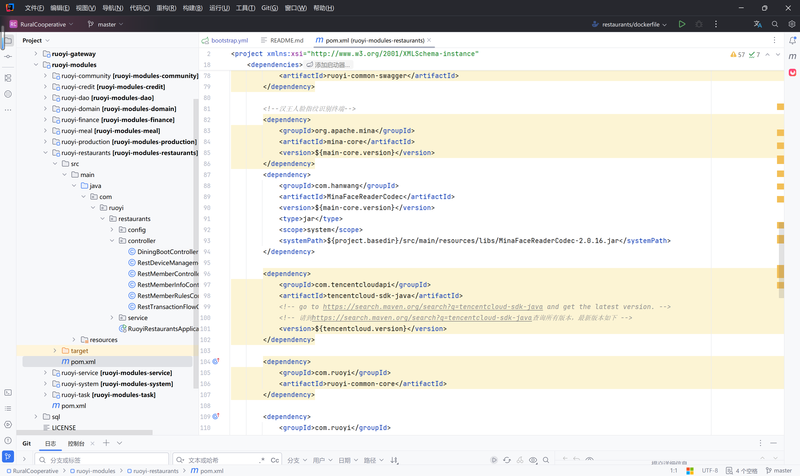Toggle the sort option icon in Git log
The width and height of the screenshot is (800, 476).
[394, 460]
